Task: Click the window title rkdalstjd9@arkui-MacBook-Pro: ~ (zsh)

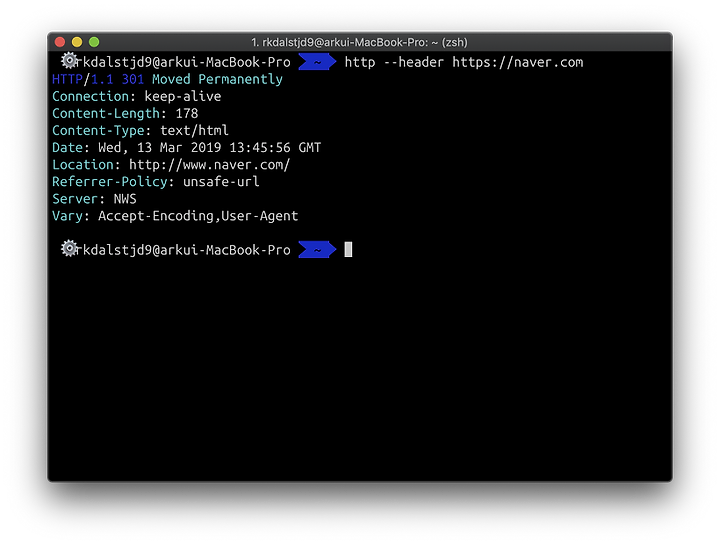Action: point(359,42)
